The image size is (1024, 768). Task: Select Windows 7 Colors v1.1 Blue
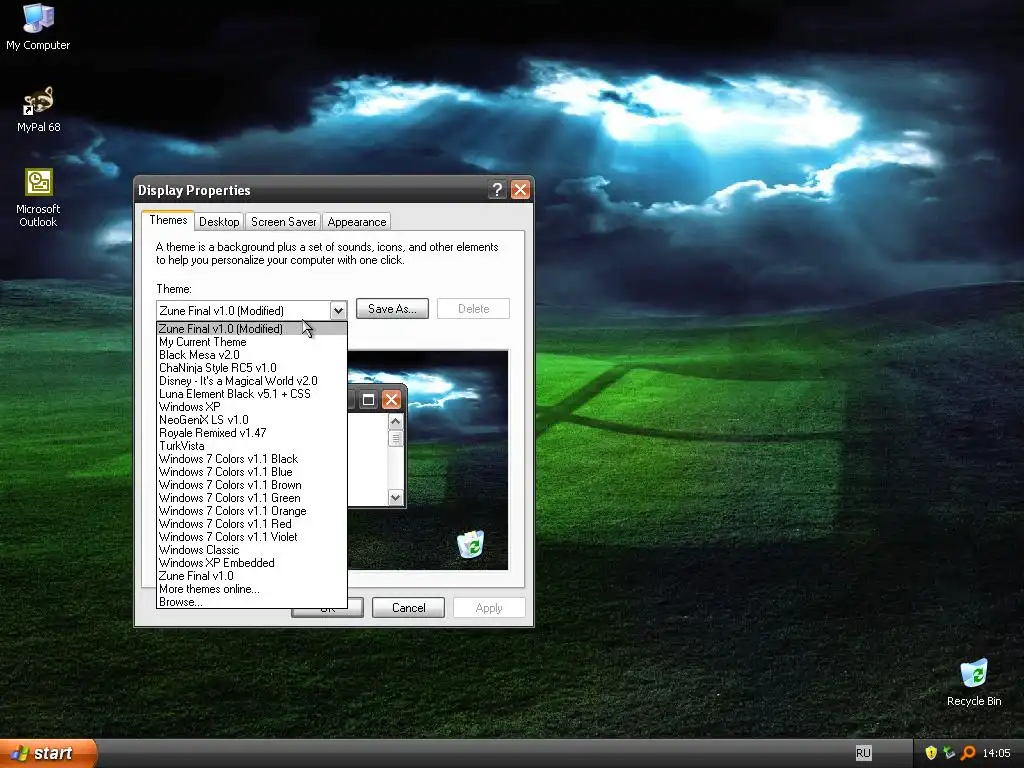tap(251, 472)
